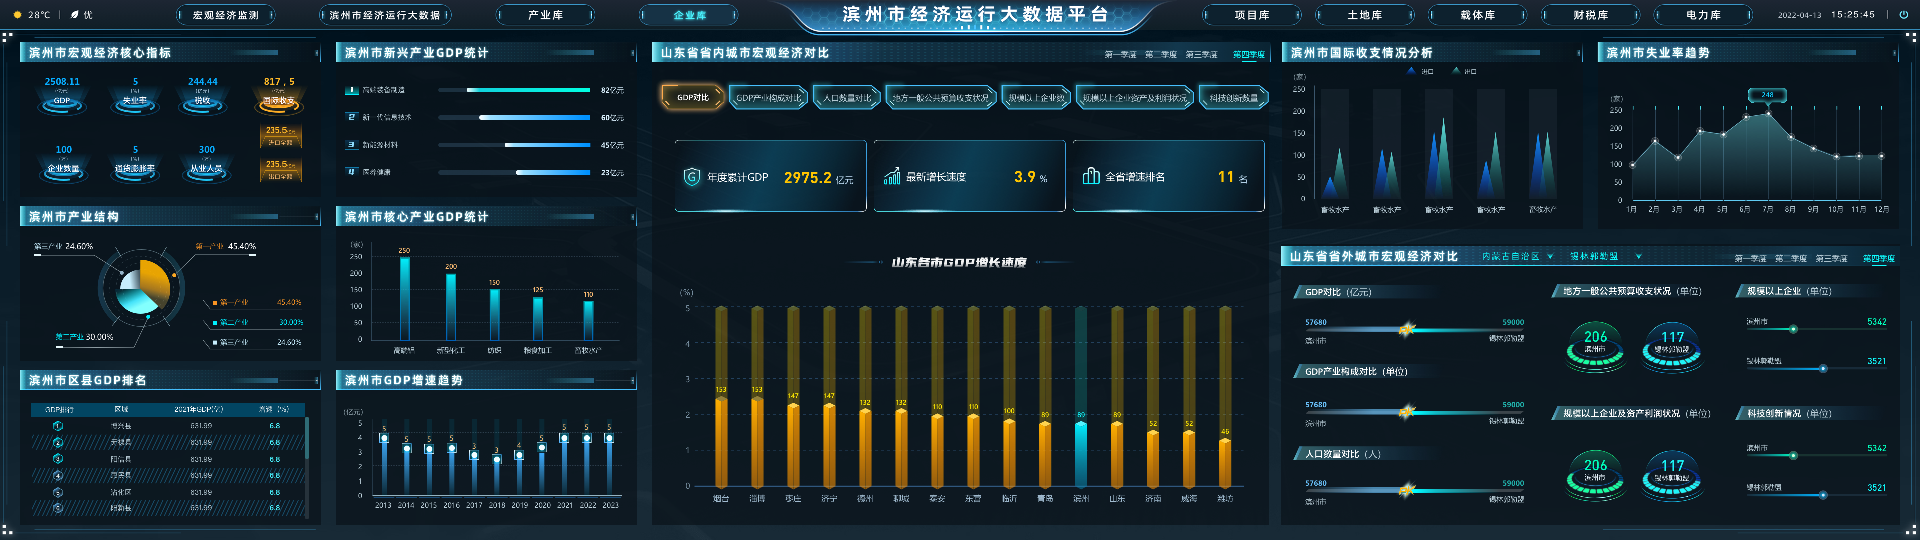Open the 宏观经济监测 navigation tab
1920x540 pixels.
[226, 15]
